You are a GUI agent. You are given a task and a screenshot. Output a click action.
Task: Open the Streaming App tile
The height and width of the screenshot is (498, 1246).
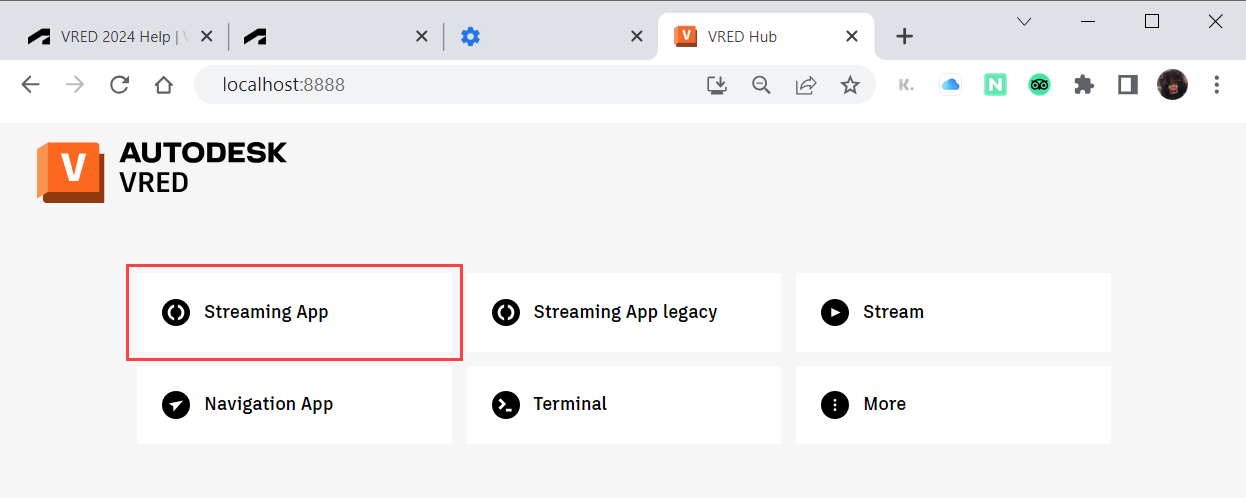[x=294, y=312]
